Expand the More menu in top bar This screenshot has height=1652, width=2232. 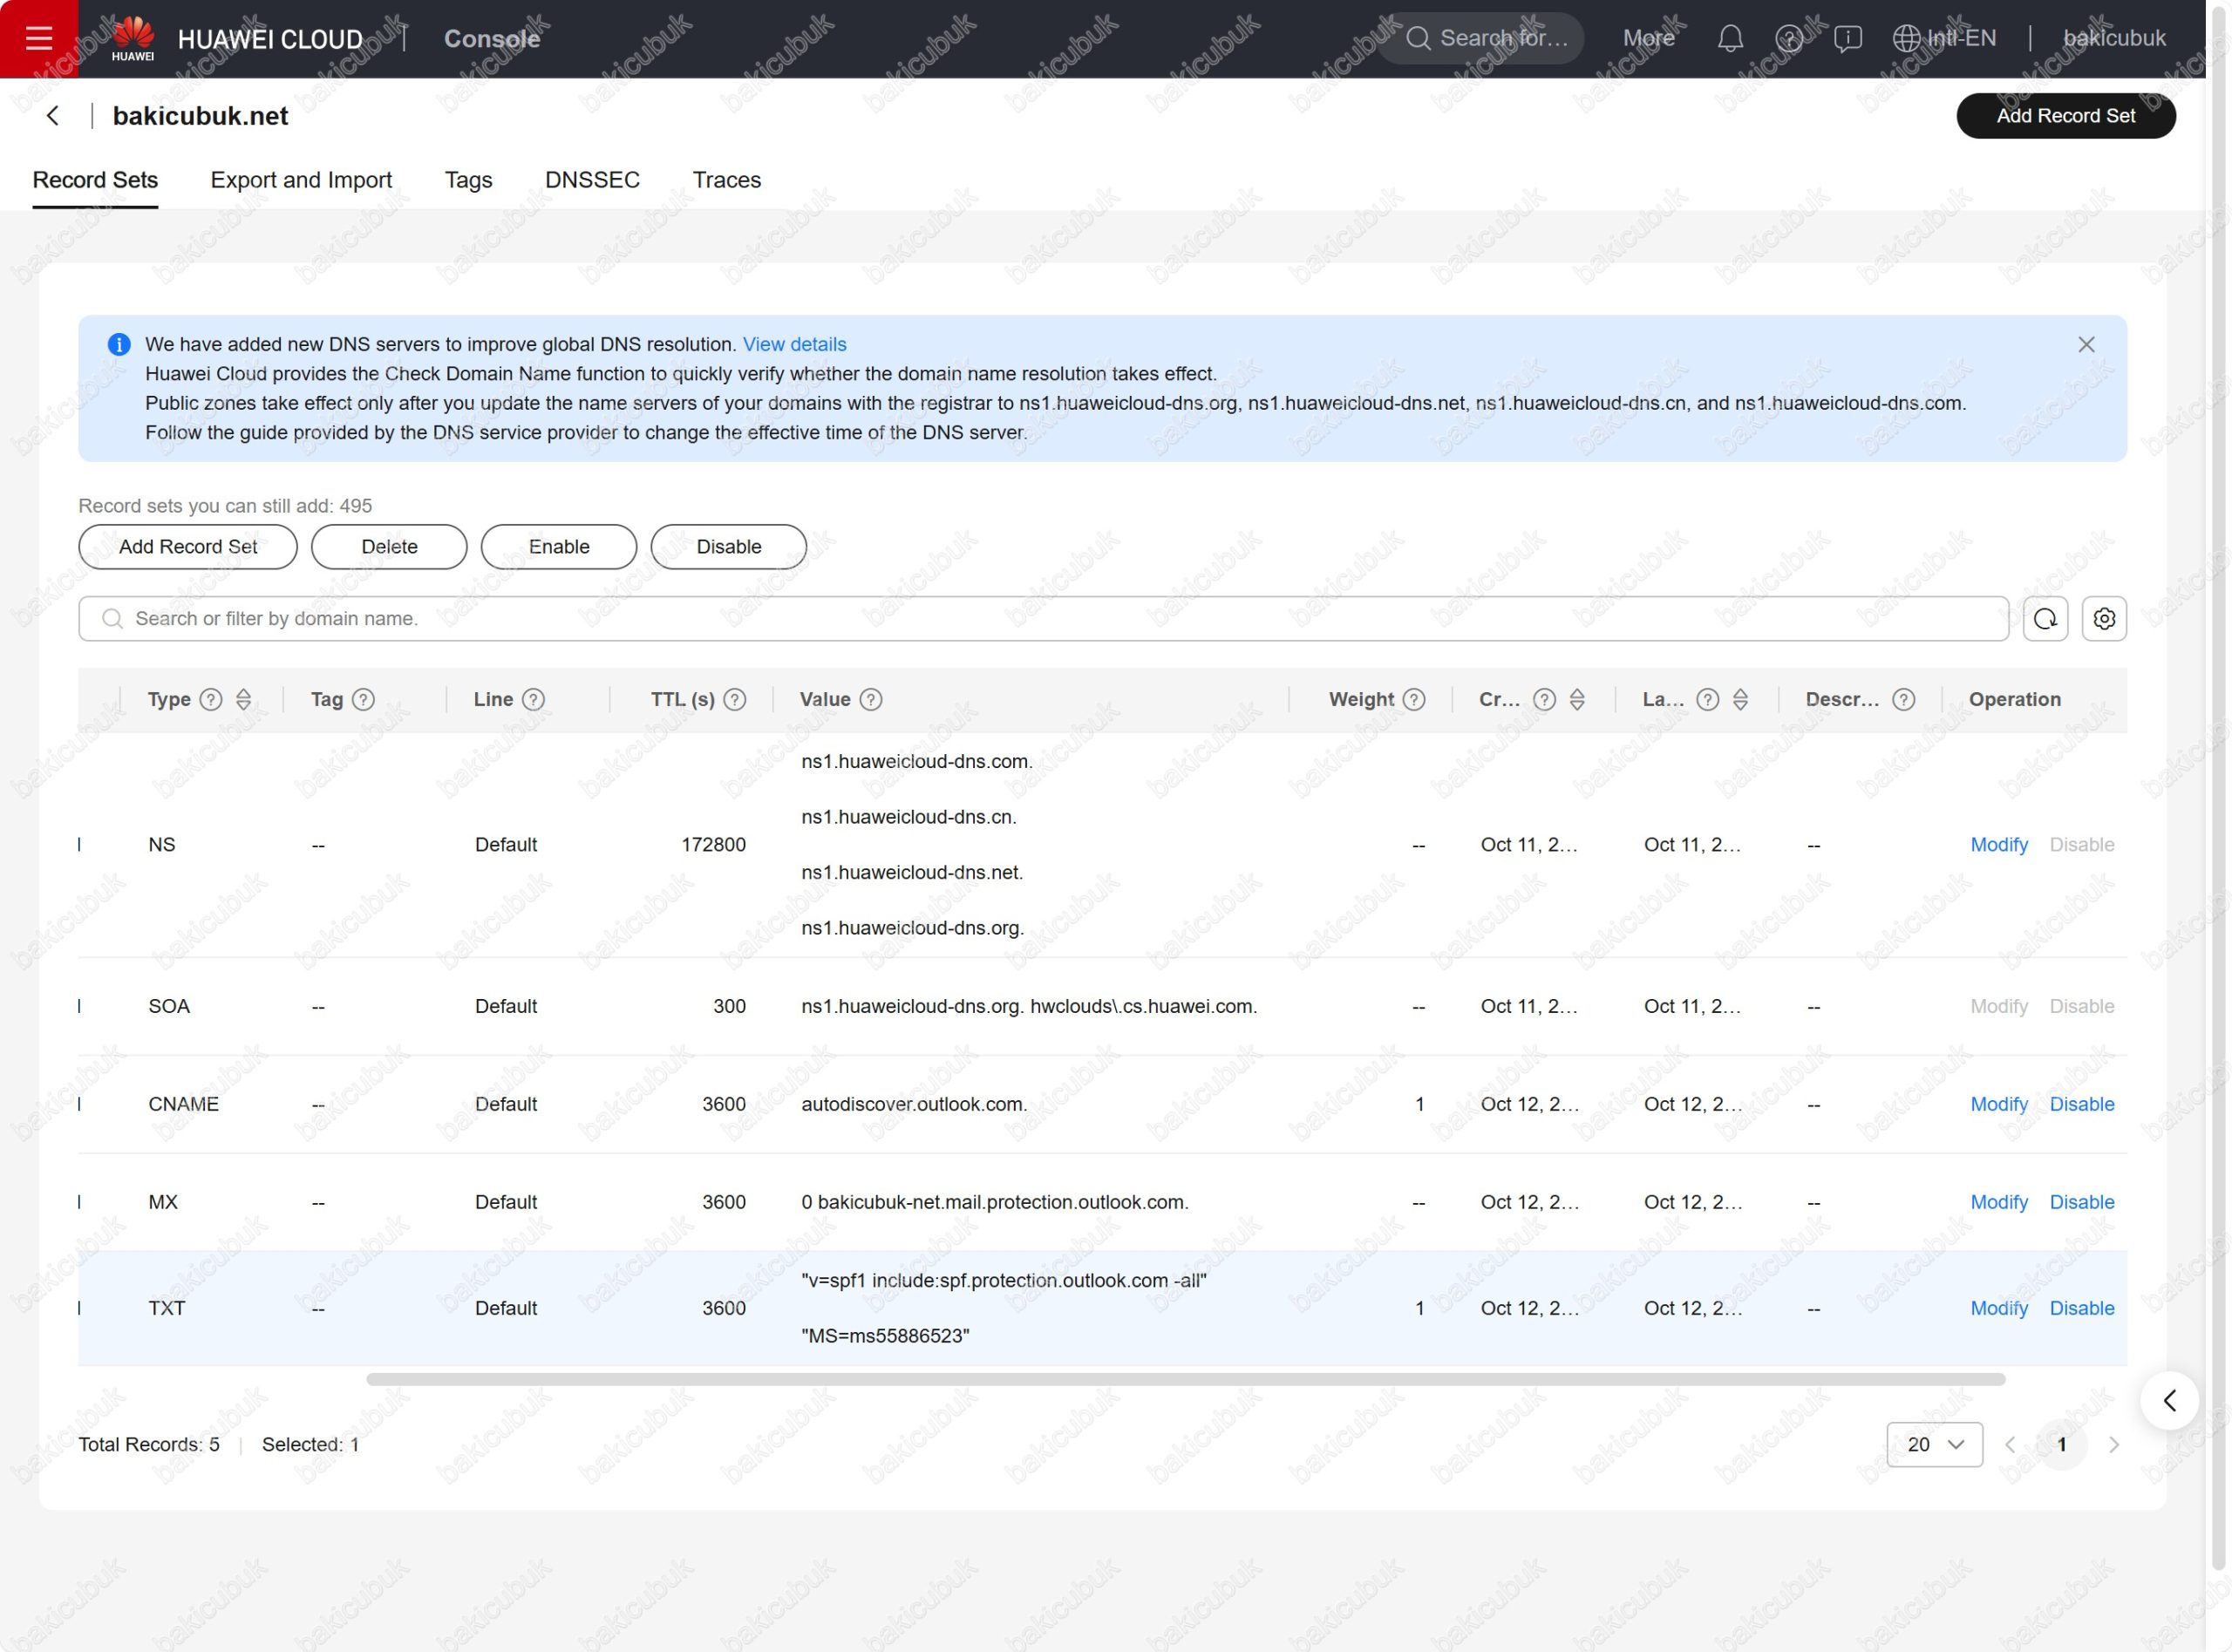1648,38
